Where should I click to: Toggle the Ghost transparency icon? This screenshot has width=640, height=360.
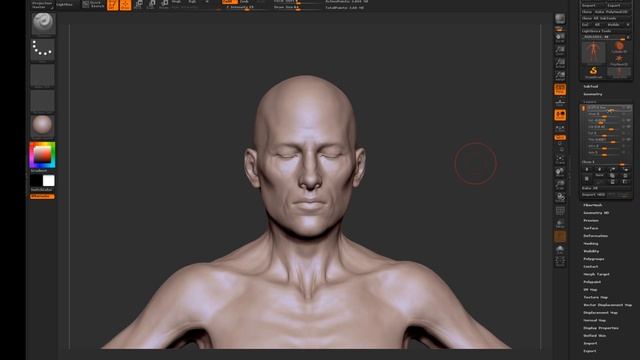tap(560, 236)
